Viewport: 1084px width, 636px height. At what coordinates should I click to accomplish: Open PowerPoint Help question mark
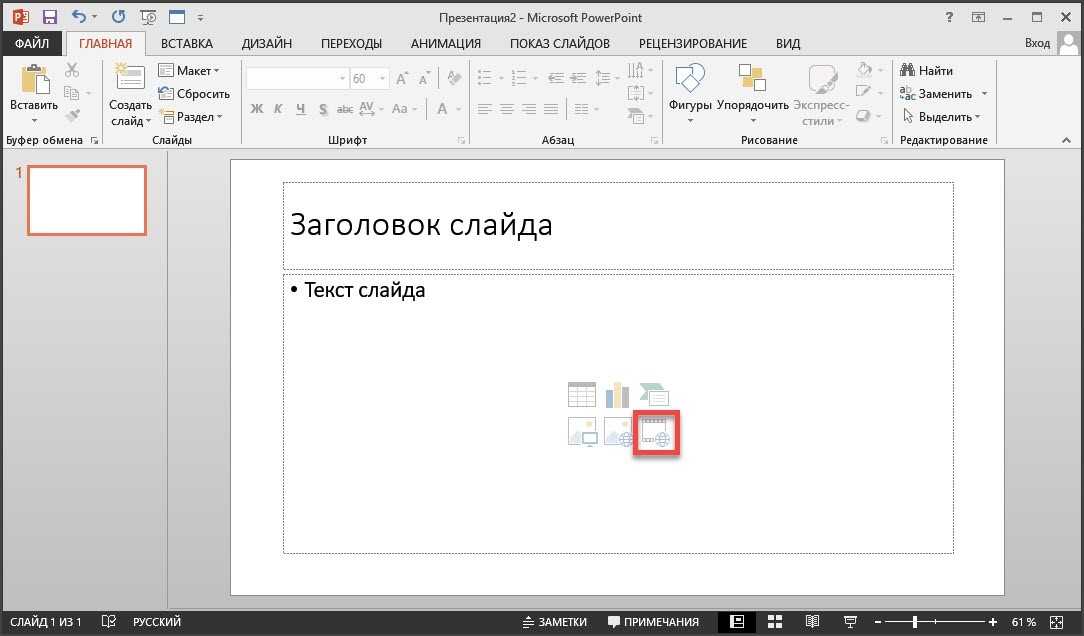click(x=949, y=17)
